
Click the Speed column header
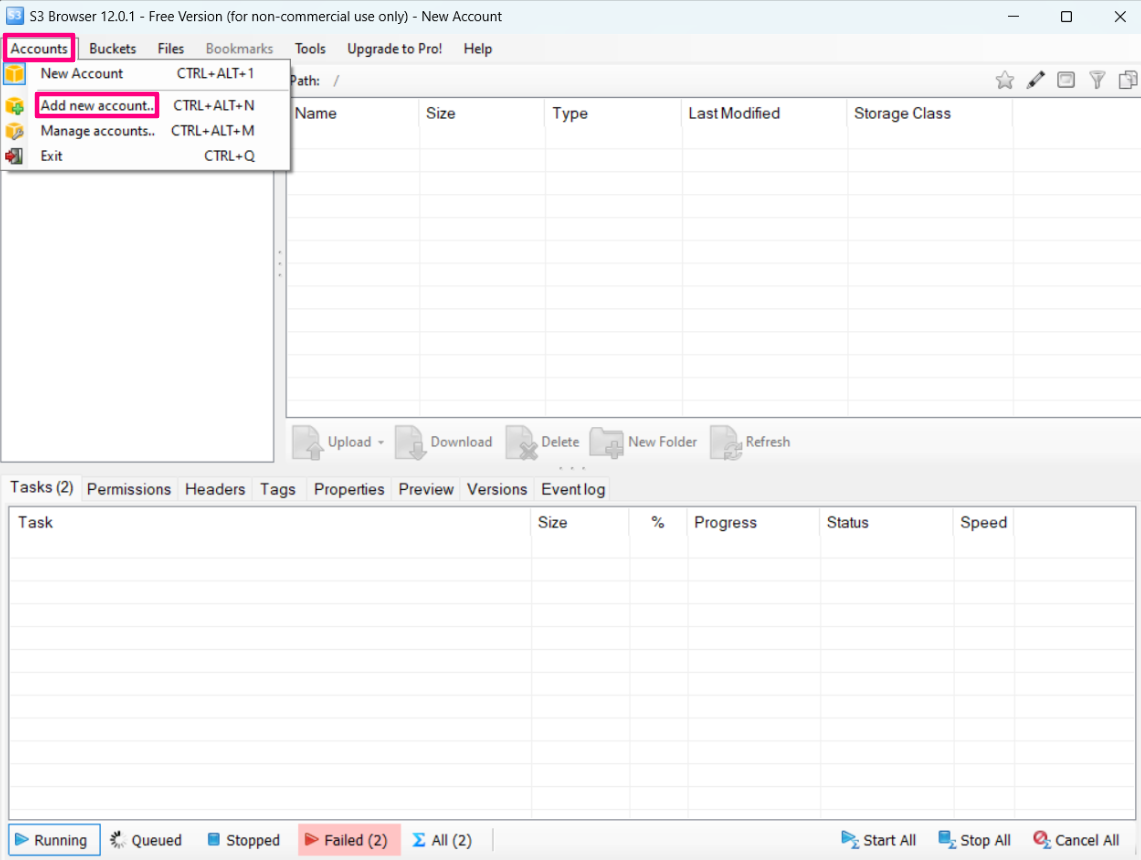click(x=983, y=522)
